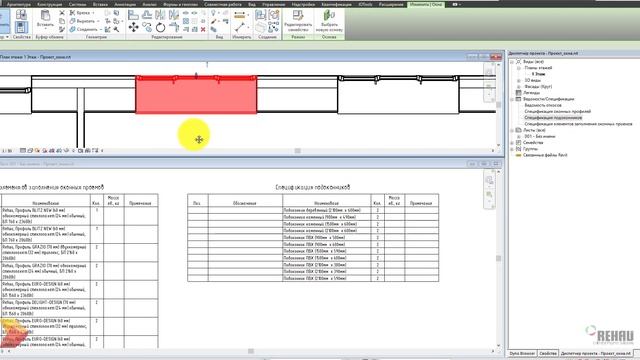Open the Вставка ribbon tab
The height and width of the screenshot is (360, 640).
point(100,4)
